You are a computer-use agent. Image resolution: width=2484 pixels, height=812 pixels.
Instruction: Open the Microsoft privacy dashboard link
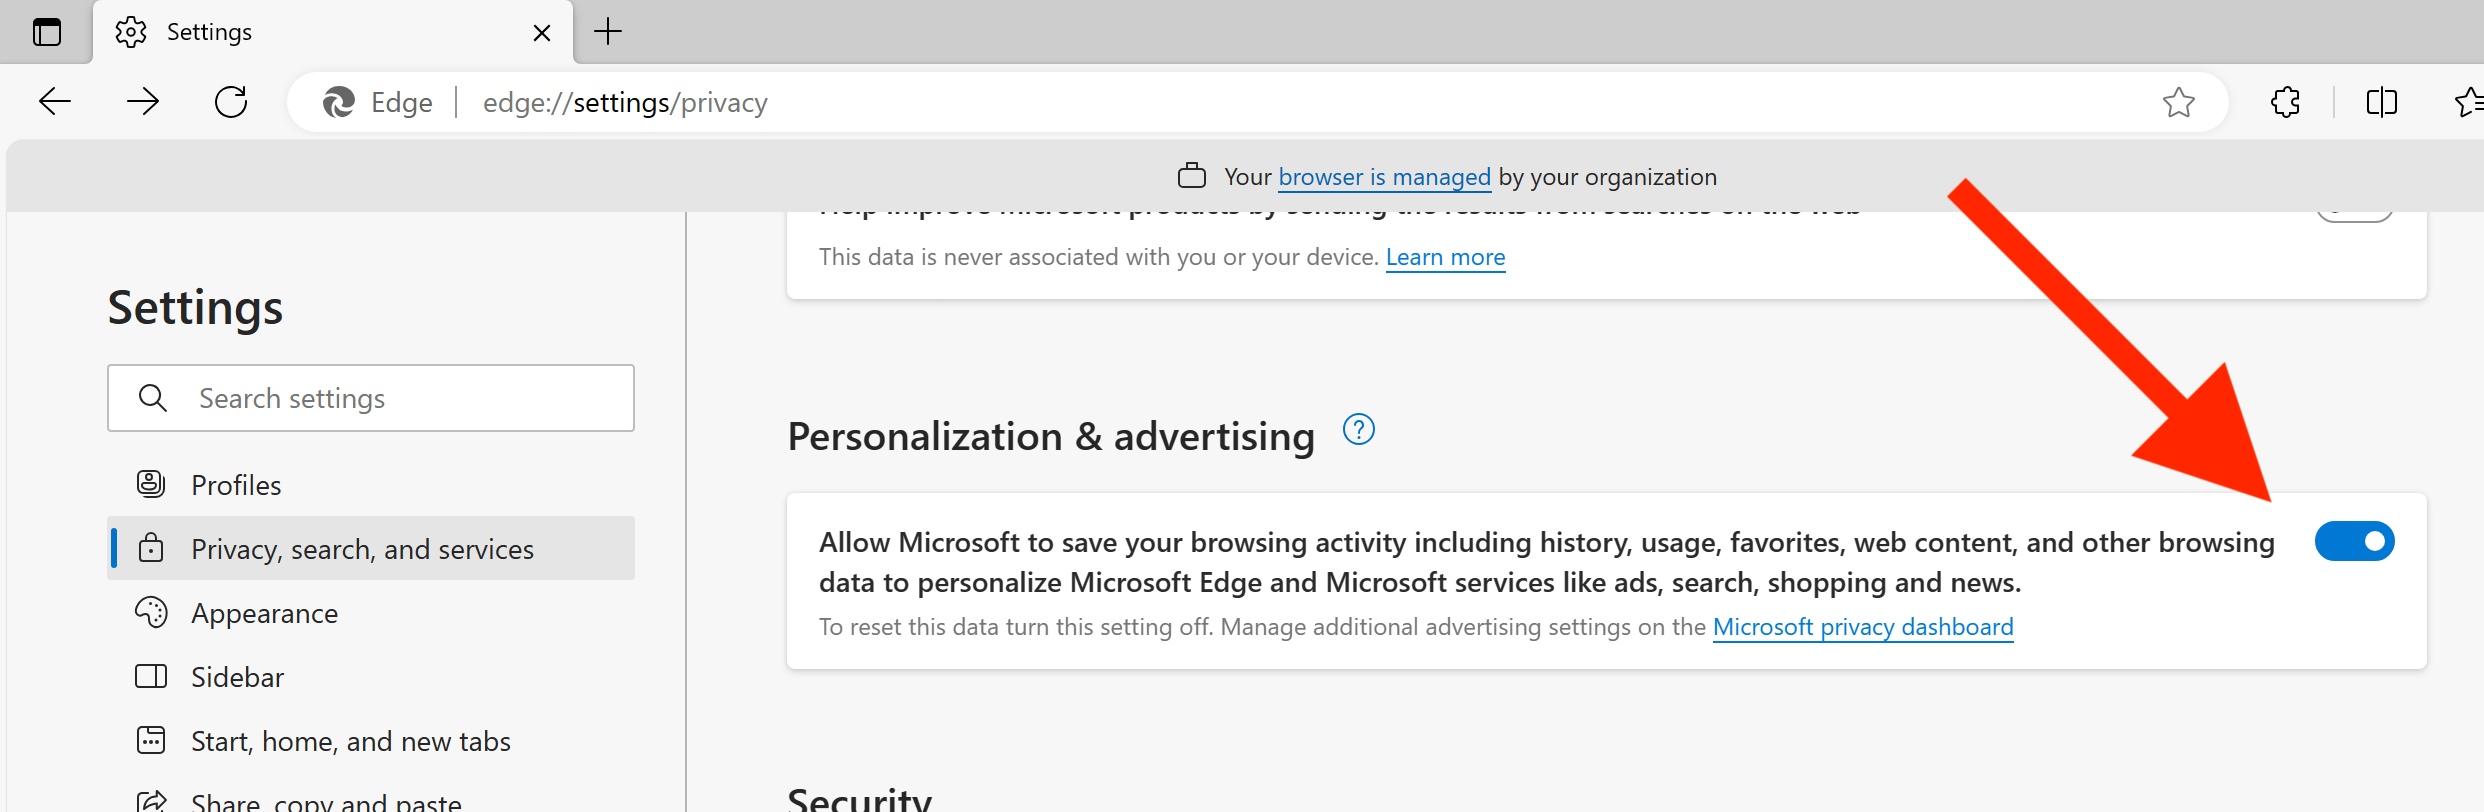[x=1863, y=627]
